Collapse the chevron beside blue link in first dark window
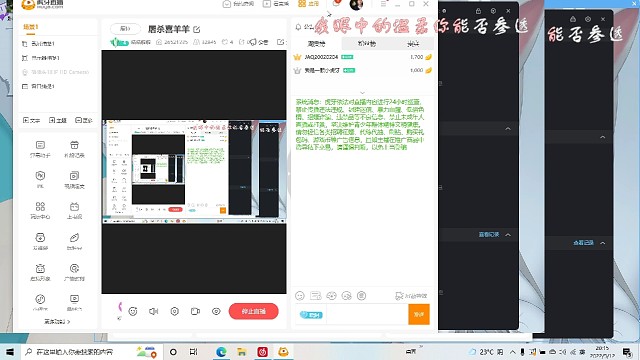The height and width of the screenshot is (360, 640). point(508,235)
